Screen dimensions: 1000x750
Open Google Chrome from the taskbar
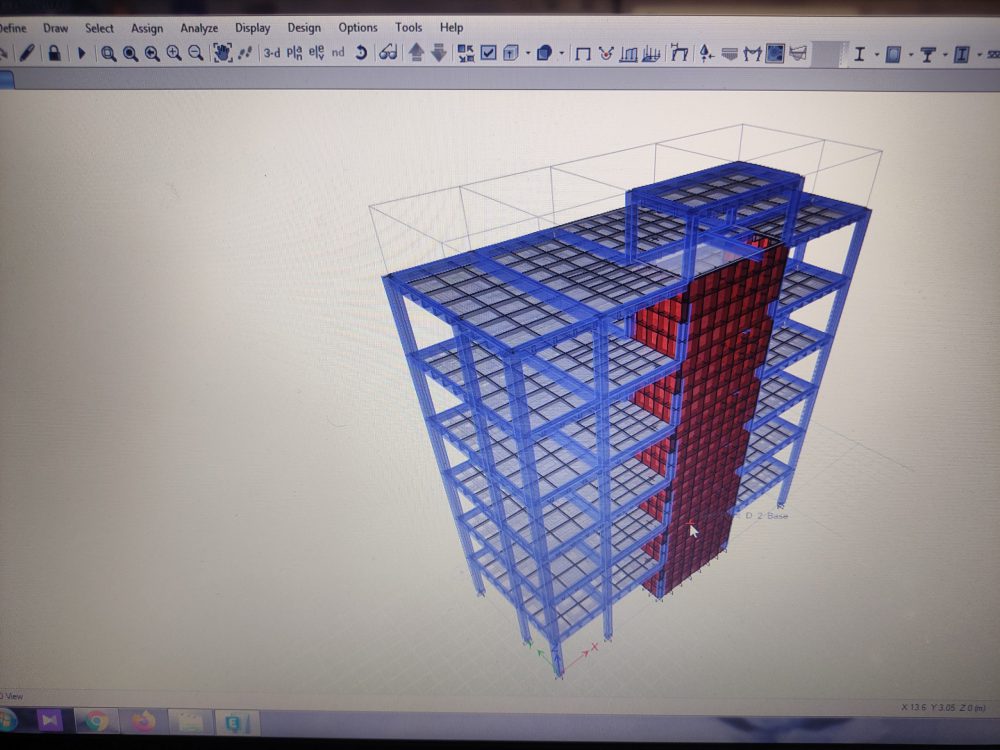pos(96,720)
